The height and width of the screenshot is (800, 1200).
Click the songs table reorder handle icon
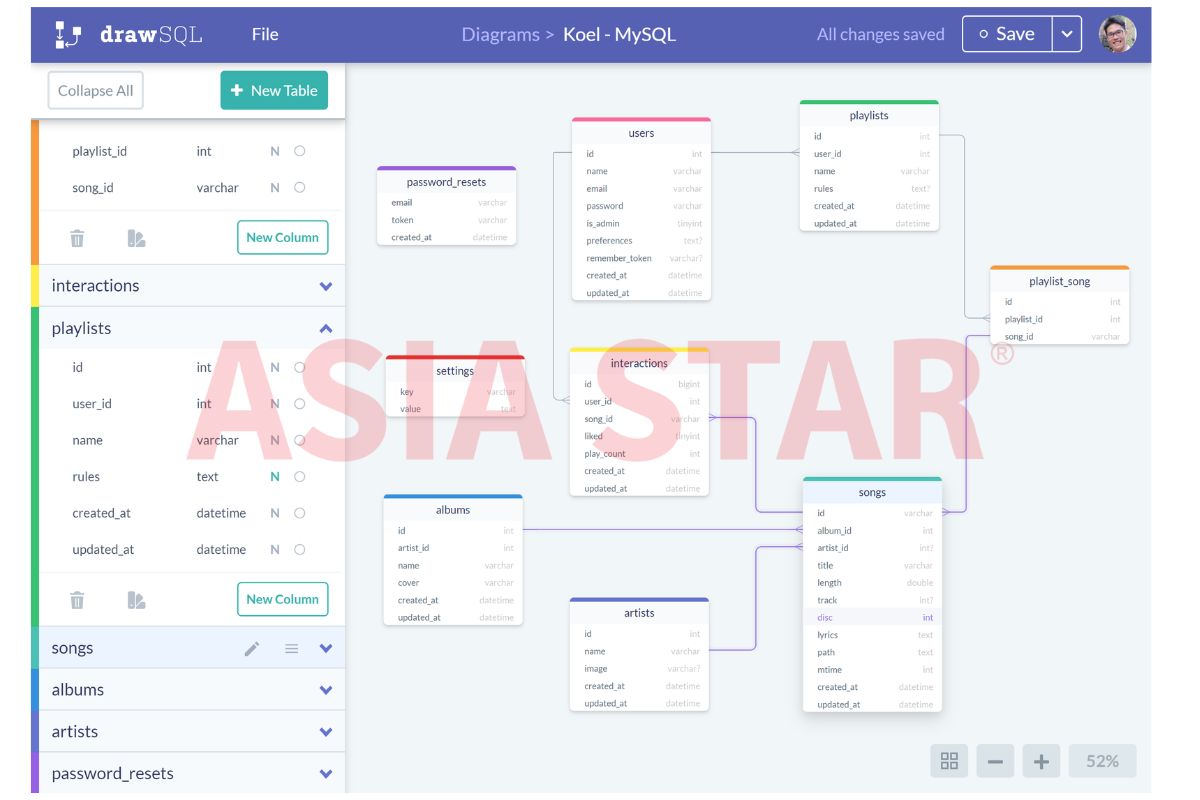291,649
